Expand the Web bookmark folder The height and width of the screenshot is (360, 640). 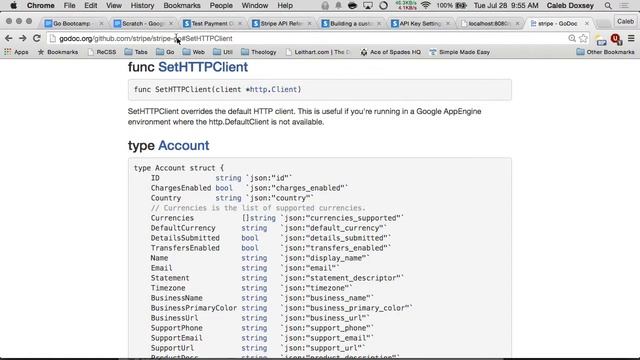point(193,52)
